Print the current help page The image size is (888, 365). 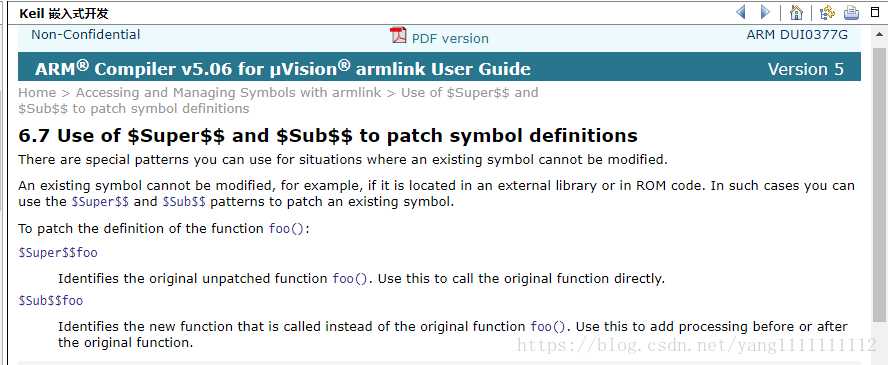[x=851, y=12]
